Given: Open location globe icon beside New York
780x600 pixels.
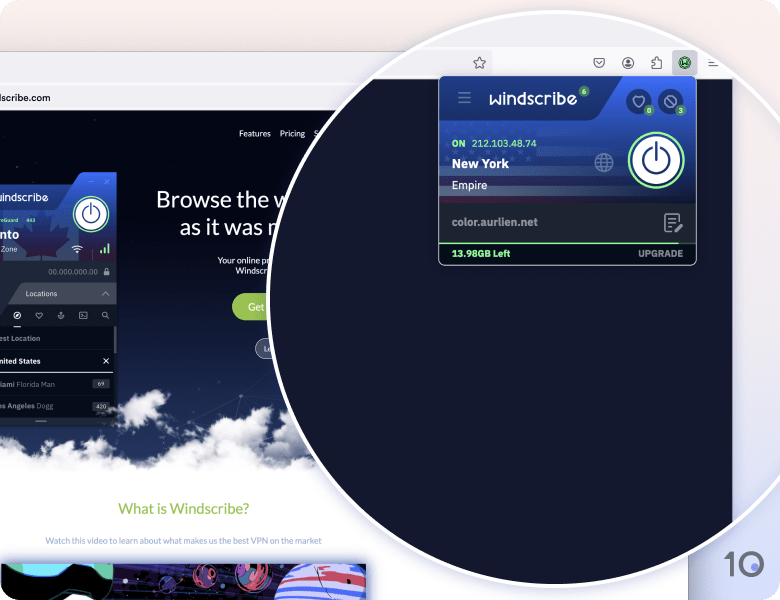Looking at the screenshot, I should pos(604,162).
